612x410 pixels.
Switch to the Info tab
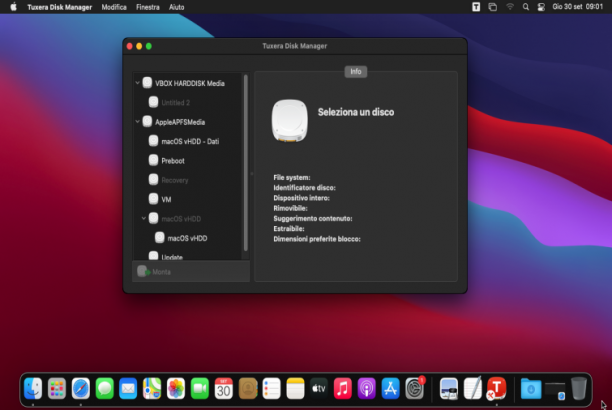[x=356, y=71]
